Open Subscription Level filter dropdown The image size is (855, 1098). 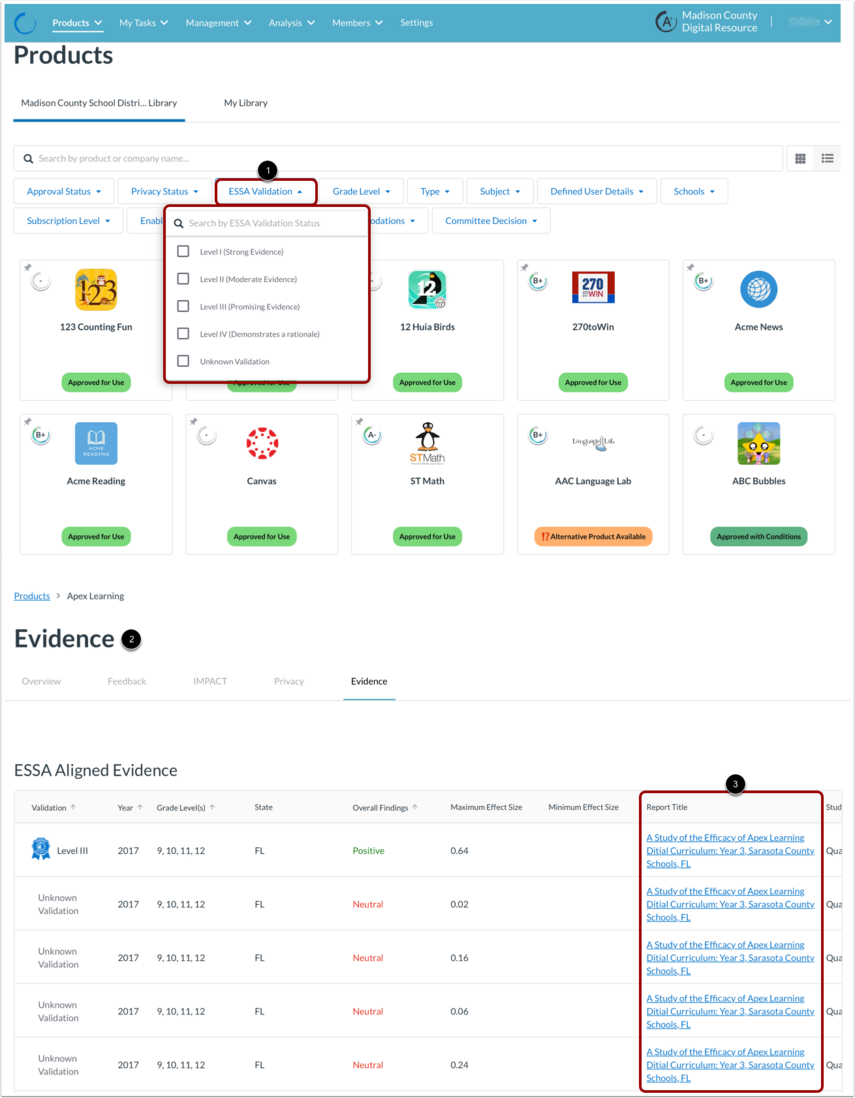click(x=68, y=221)
